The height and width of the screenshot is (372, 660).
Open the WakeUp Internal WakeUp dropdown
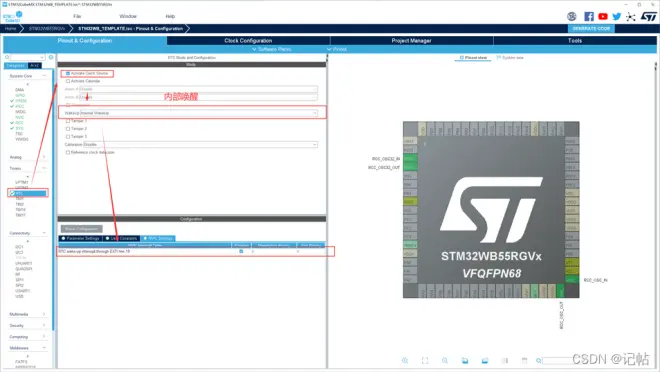pyautogui.click(x=198, y=113)
